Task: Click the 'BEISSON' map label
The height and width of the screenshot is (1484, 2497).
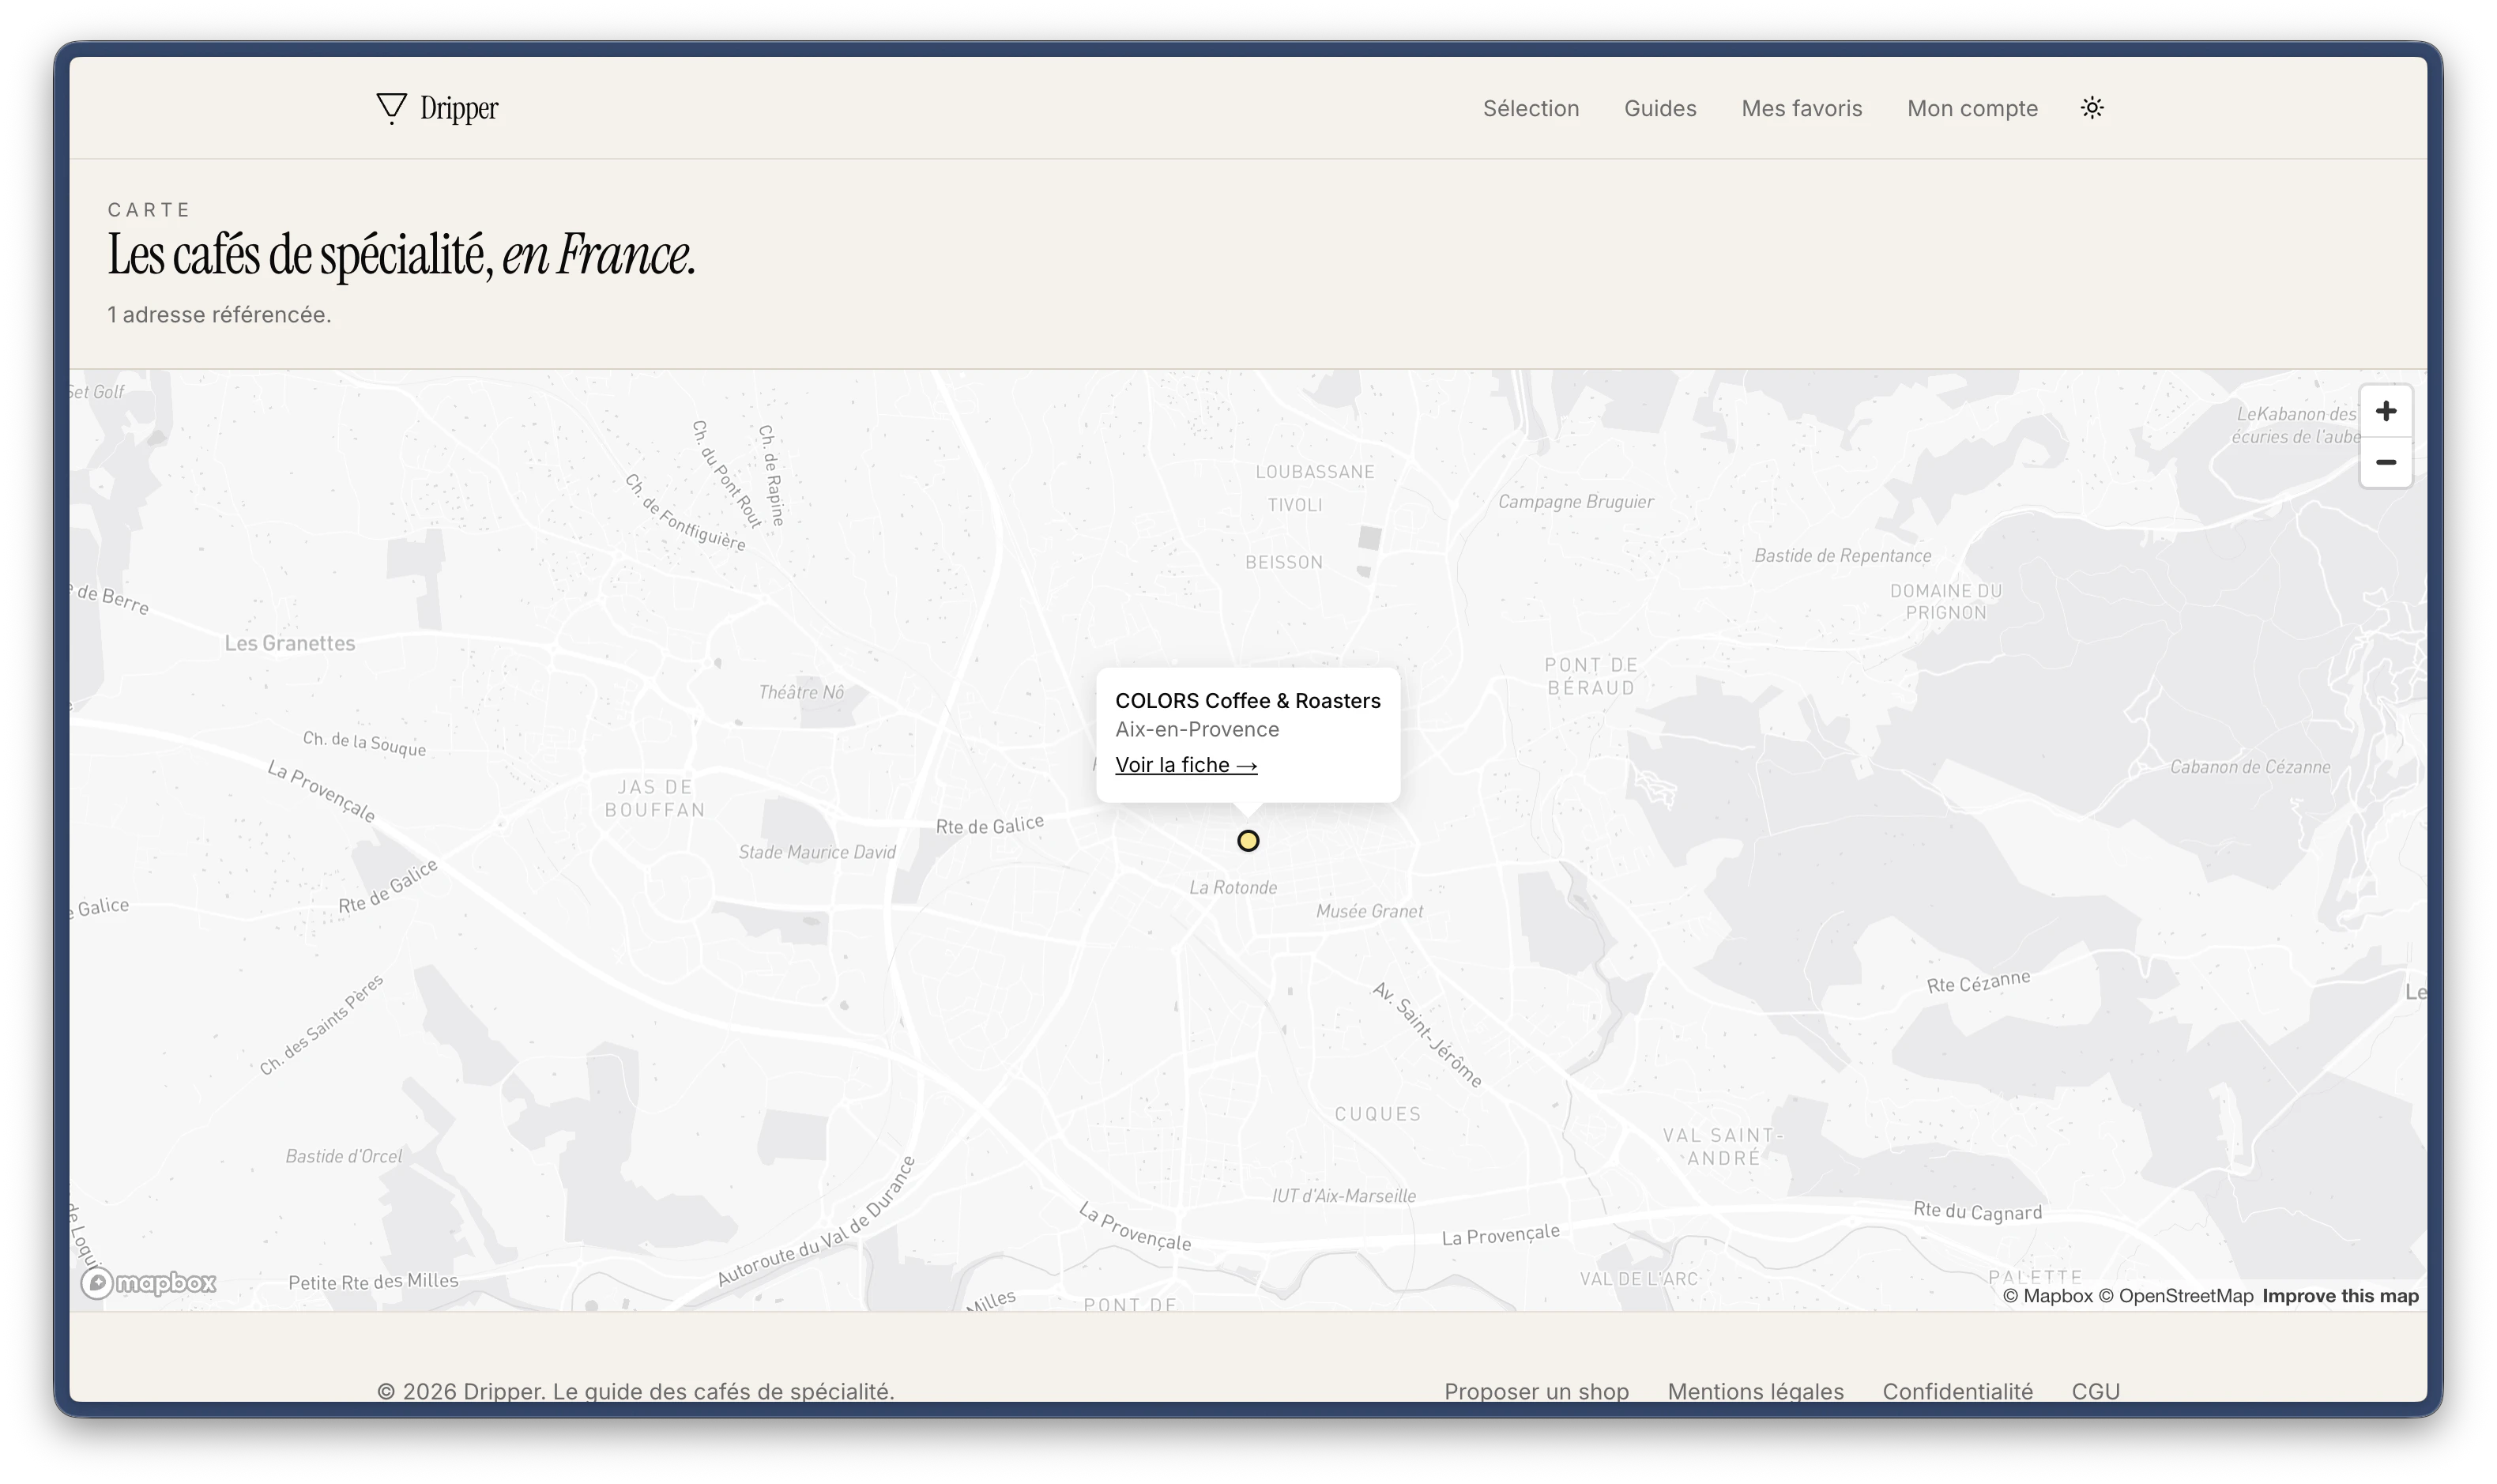Action: tap(1284, 563)
